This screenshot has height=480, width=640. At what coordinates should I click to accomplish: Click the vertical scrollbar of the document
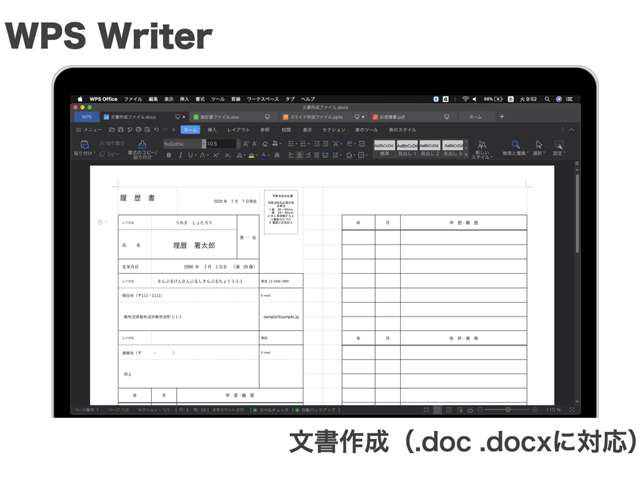tap(577, 213)
